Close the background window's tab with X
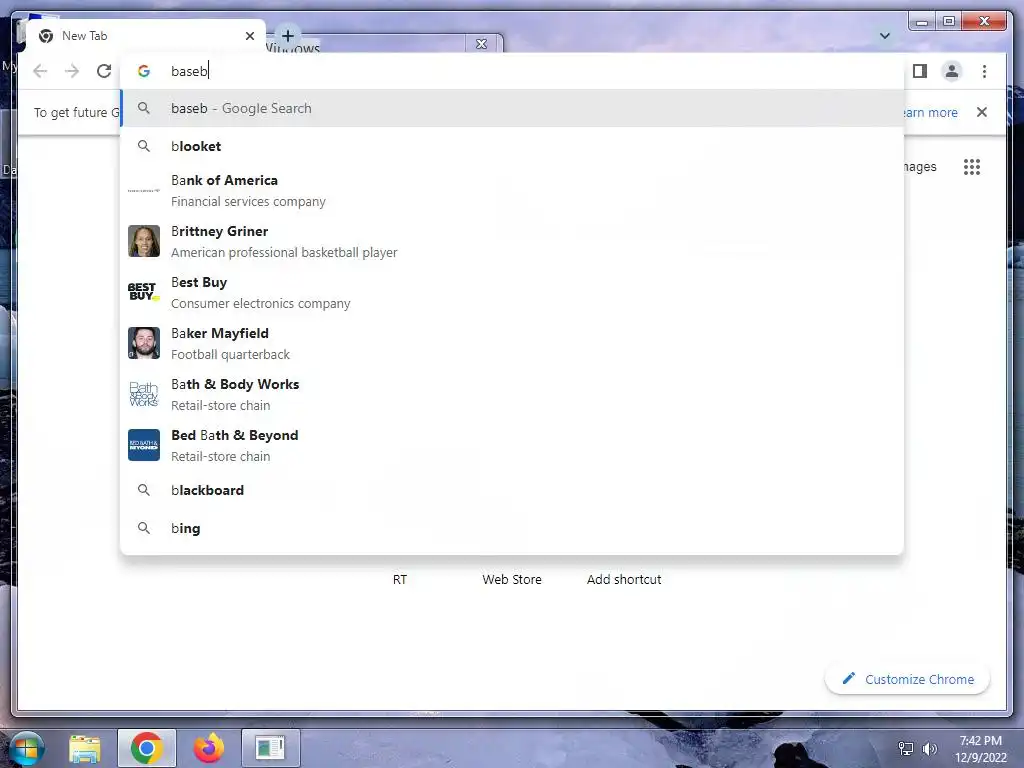 [x=481, y=44]
